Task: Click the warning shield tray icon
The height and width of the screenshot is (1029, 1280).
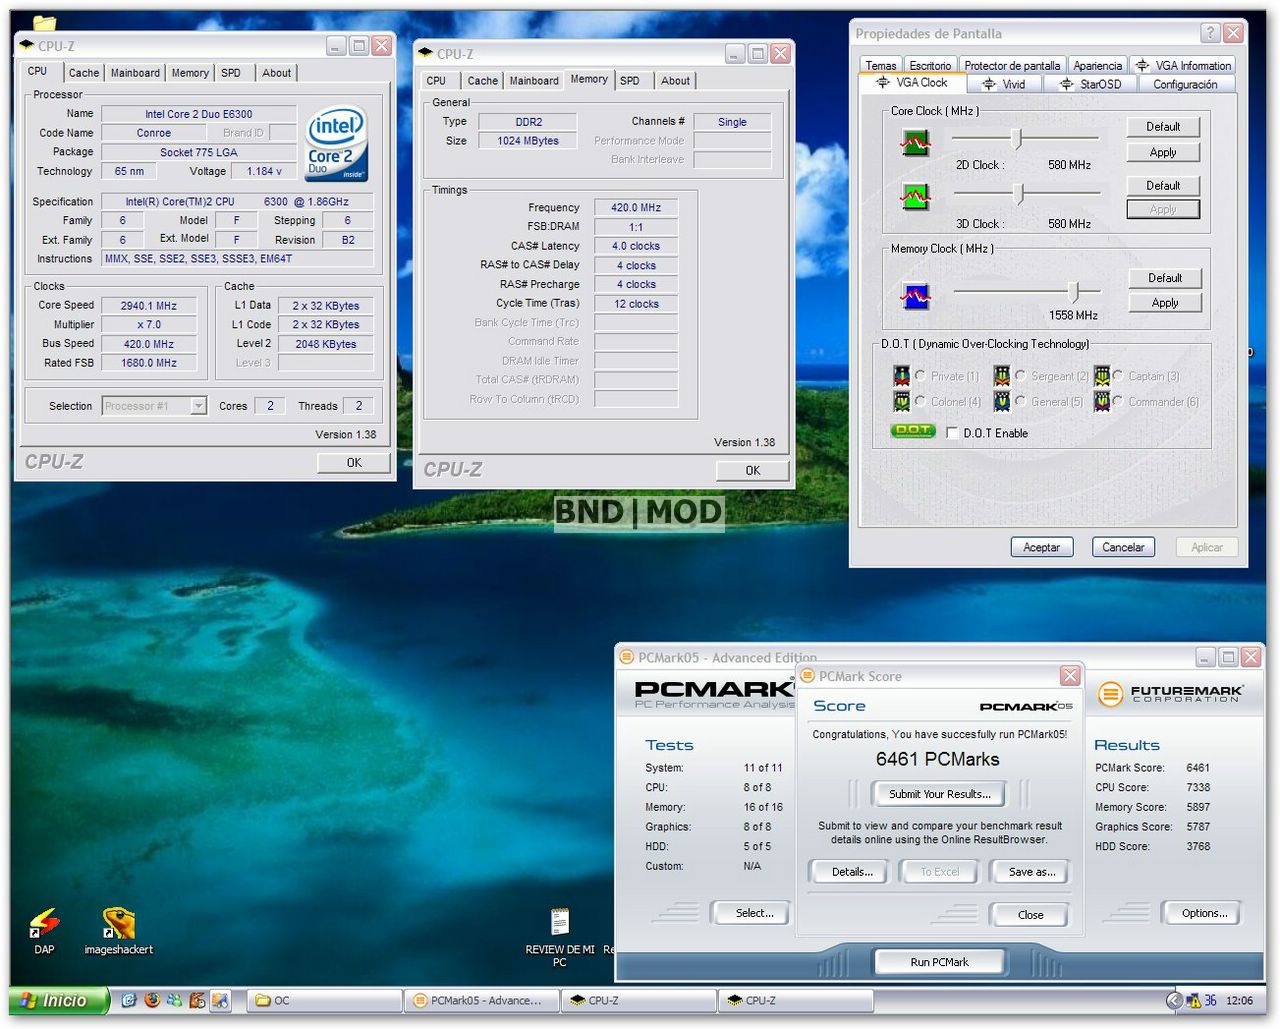Action: [1193, 1000]
